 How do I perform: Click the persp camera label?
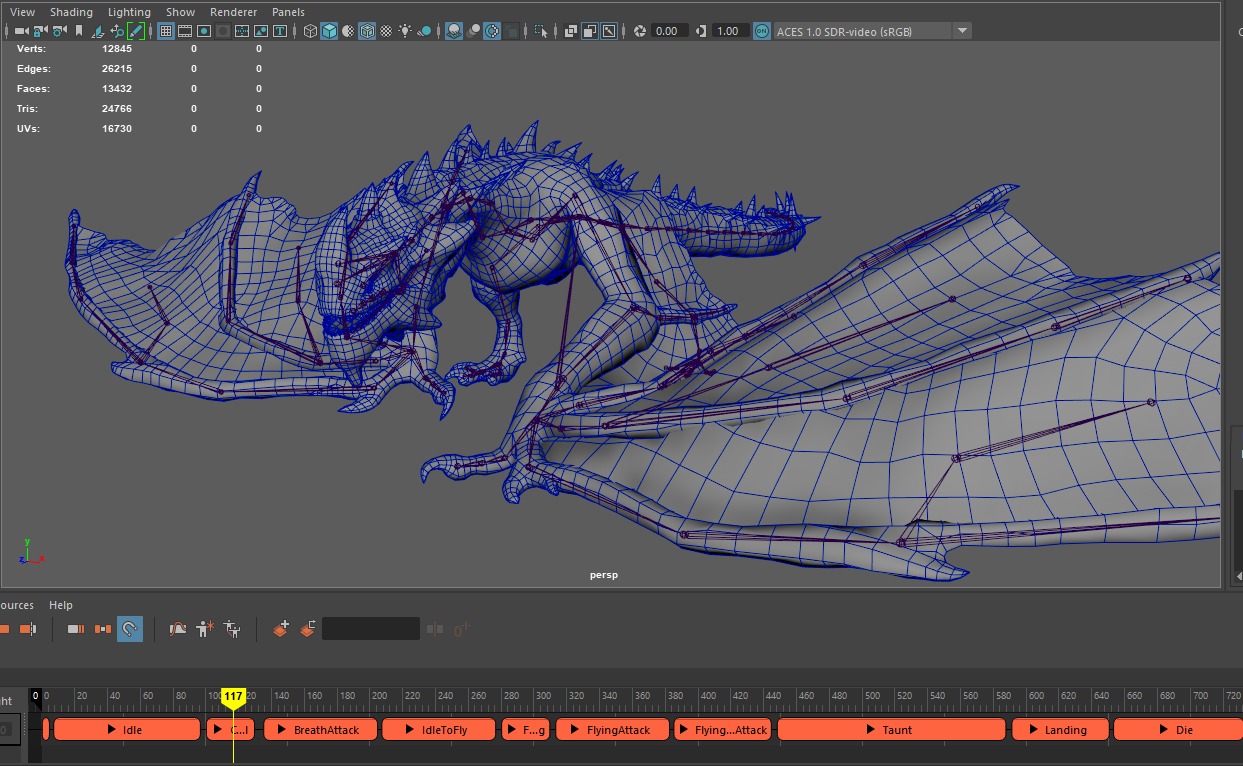pos(604,575)
